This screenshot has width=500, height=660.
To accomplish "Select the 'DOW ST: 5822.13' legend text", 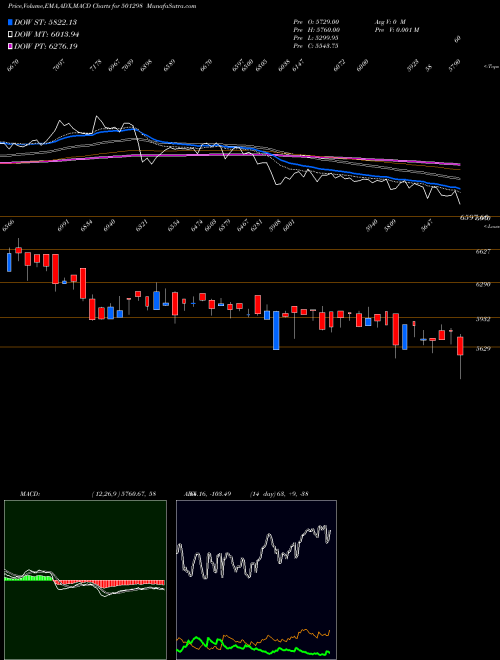I will 45,22.
